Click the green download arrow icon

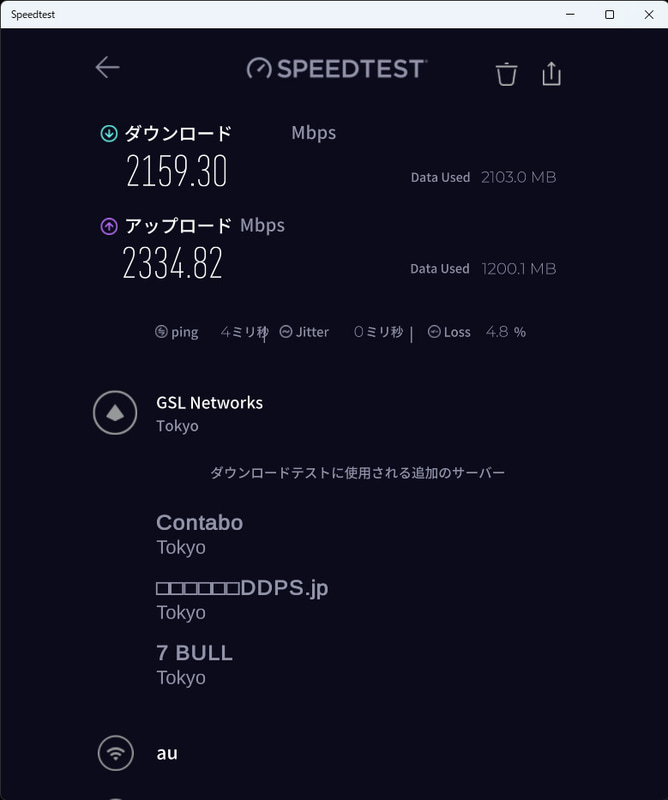(108, 131)
